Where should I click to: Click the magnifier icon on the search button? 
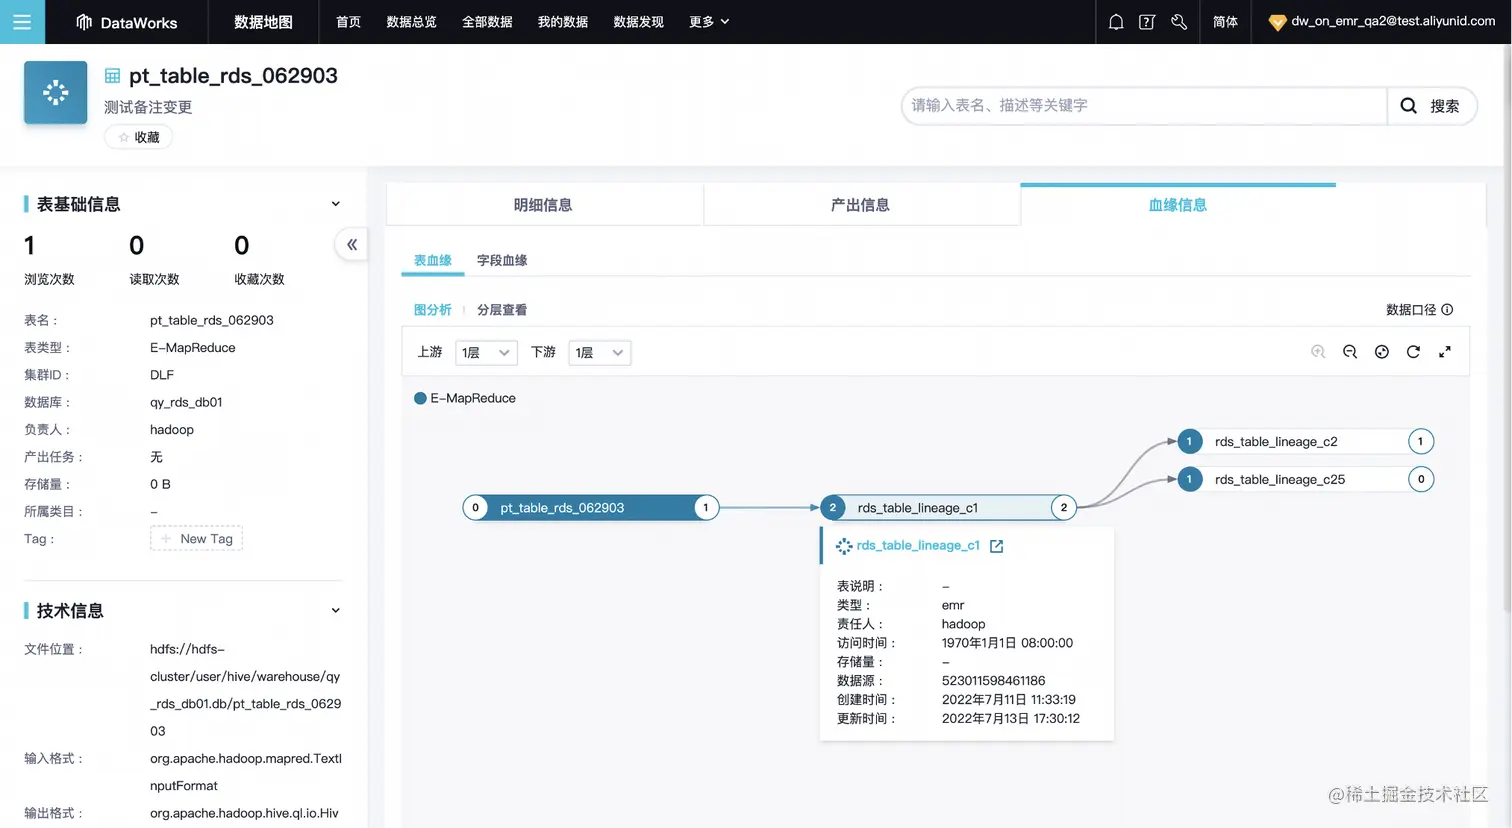pyautogui.click(x=1408, y=106)
